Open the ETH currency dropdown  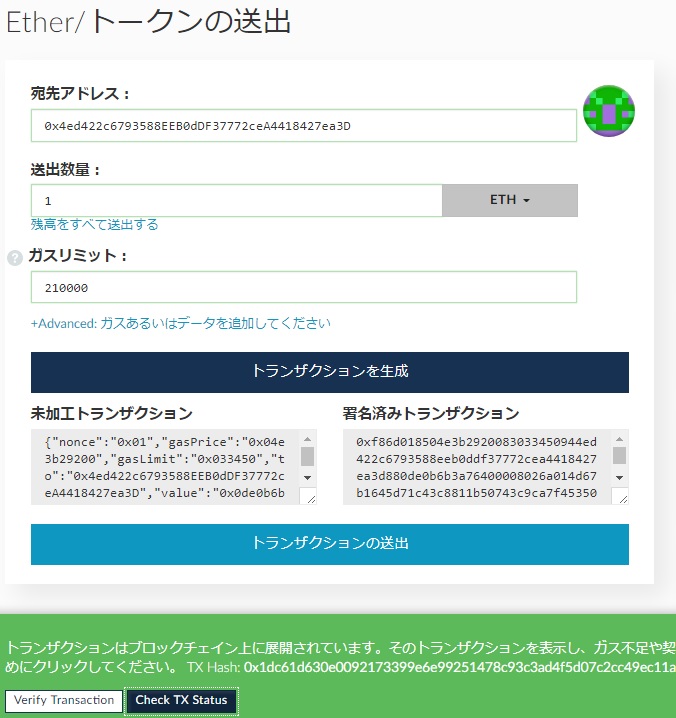point(510,200)
